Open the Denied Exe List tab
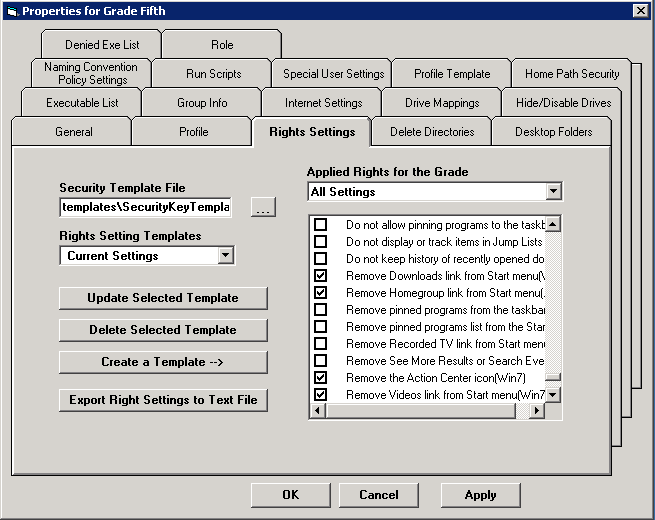 pyautogui.click(x=102, y=45)
